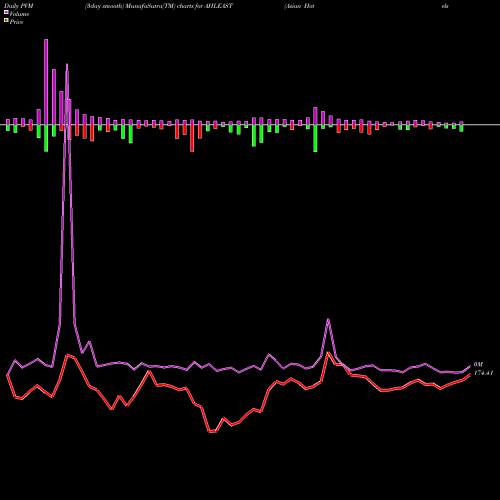Select the 'Price' legend label
This screenshot has width=500, height=500.
click(16, 22)
